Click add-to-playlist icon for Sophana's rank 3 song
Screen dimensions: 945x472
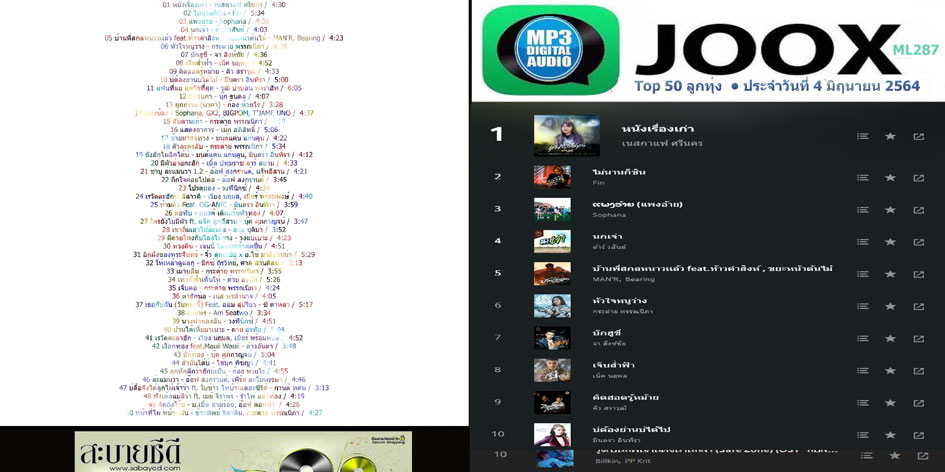pos(862,210)
